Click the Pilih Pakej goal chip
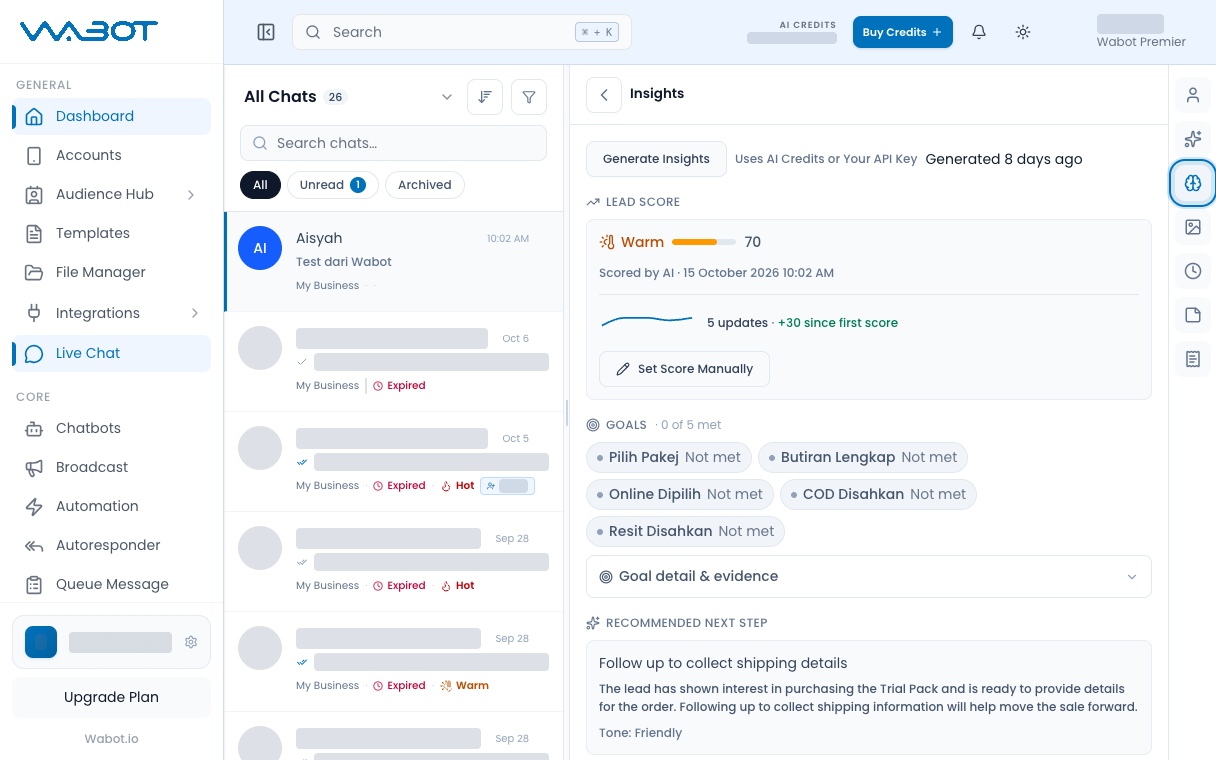The height and width of the screenshot is (760, 1216). (x=669, y=457)
